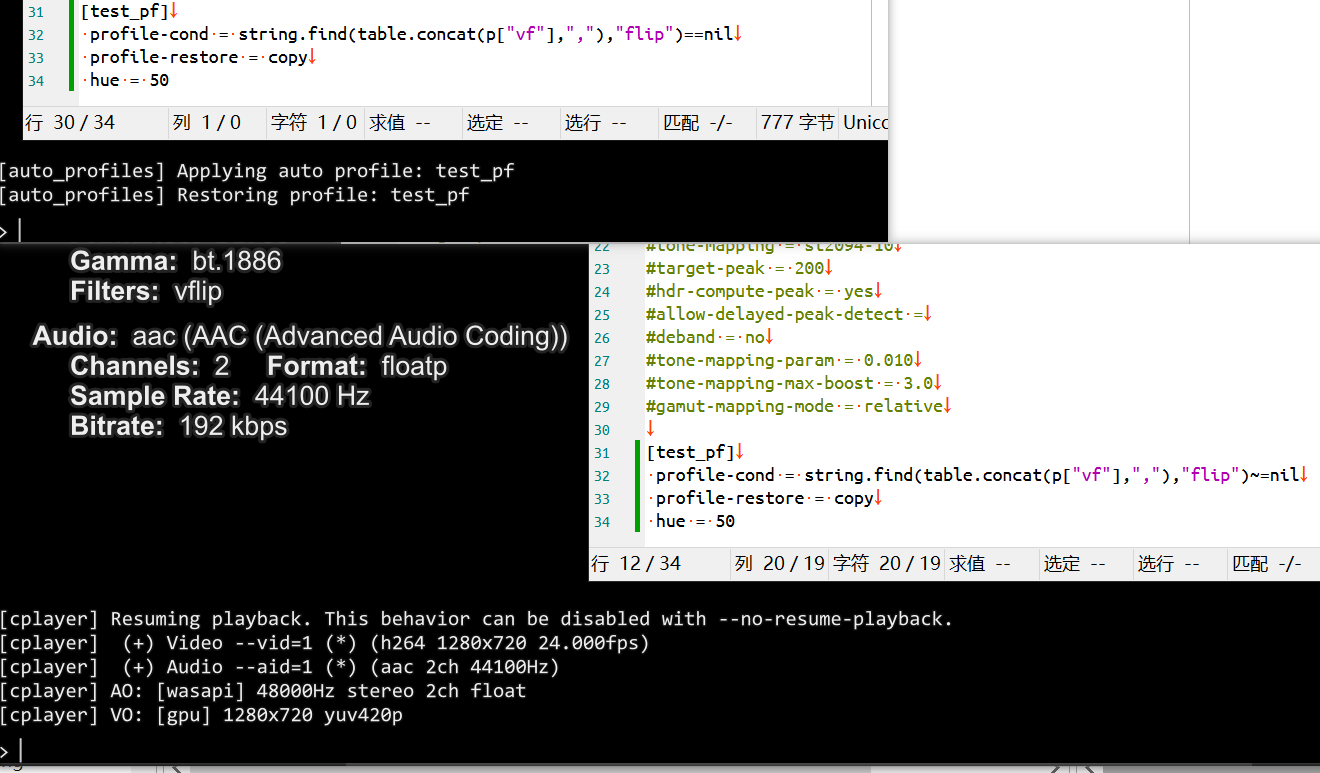Click the "Sample Rate: 44100 Hz" stats line
The height and width of the screenshot is (773, 1320).
[x=220, y=397]
